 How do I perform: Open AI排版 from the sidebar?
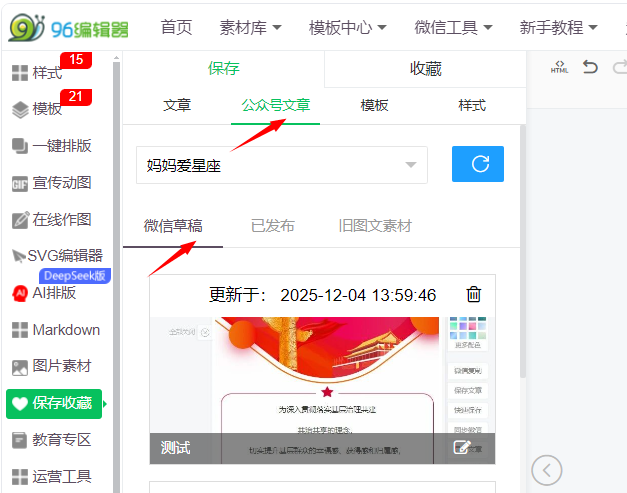pyautogui.click(x=56, y=293)
